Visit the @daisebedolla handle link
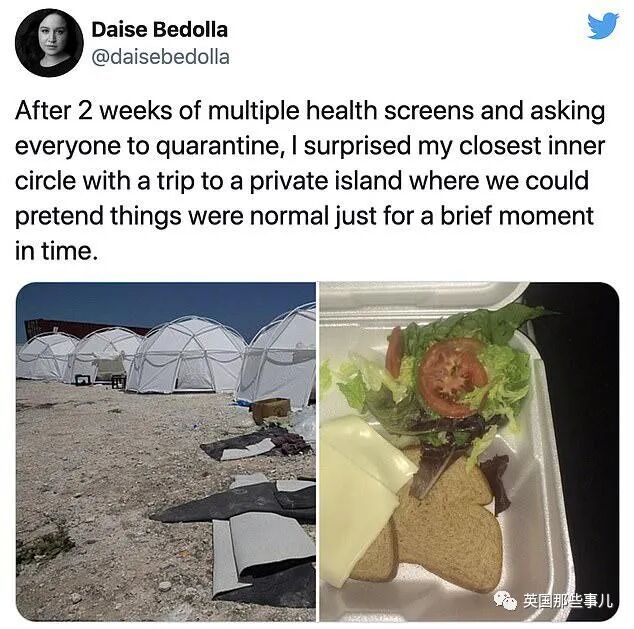The width and height of the screenshot is (634, 629). pos(161,57)
